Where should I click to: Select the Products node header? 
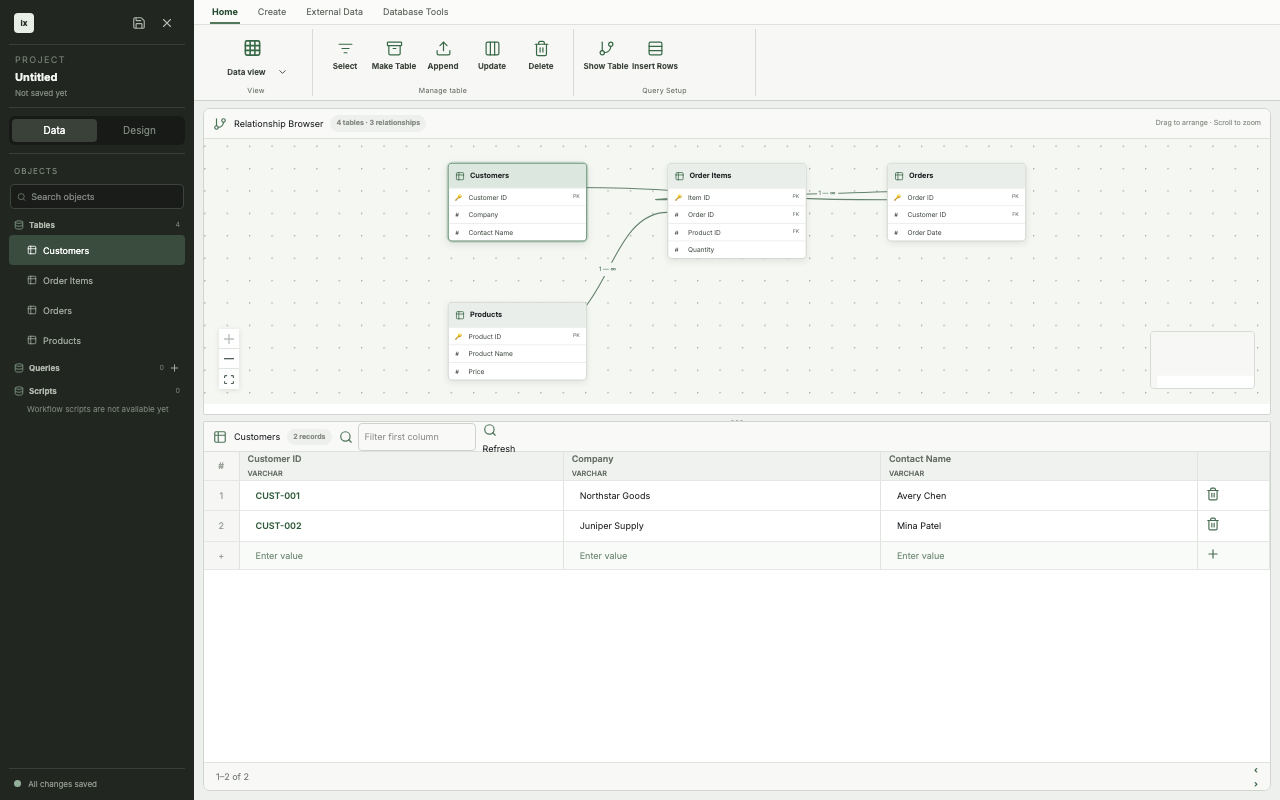pyautogui.click(x=517, y=315)
